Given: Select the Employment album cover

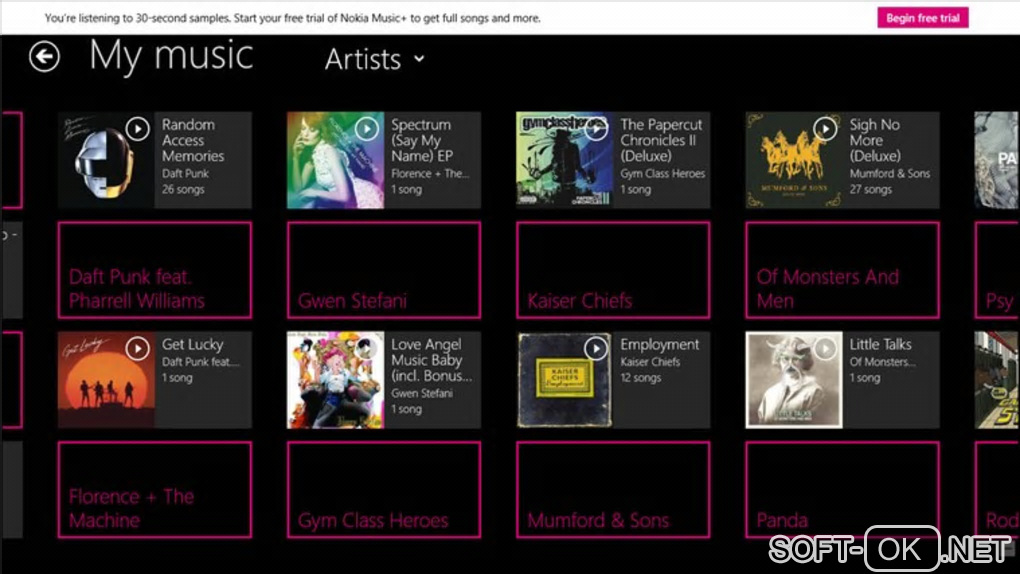Looking at the screenshot, I should tap(565, 380).
